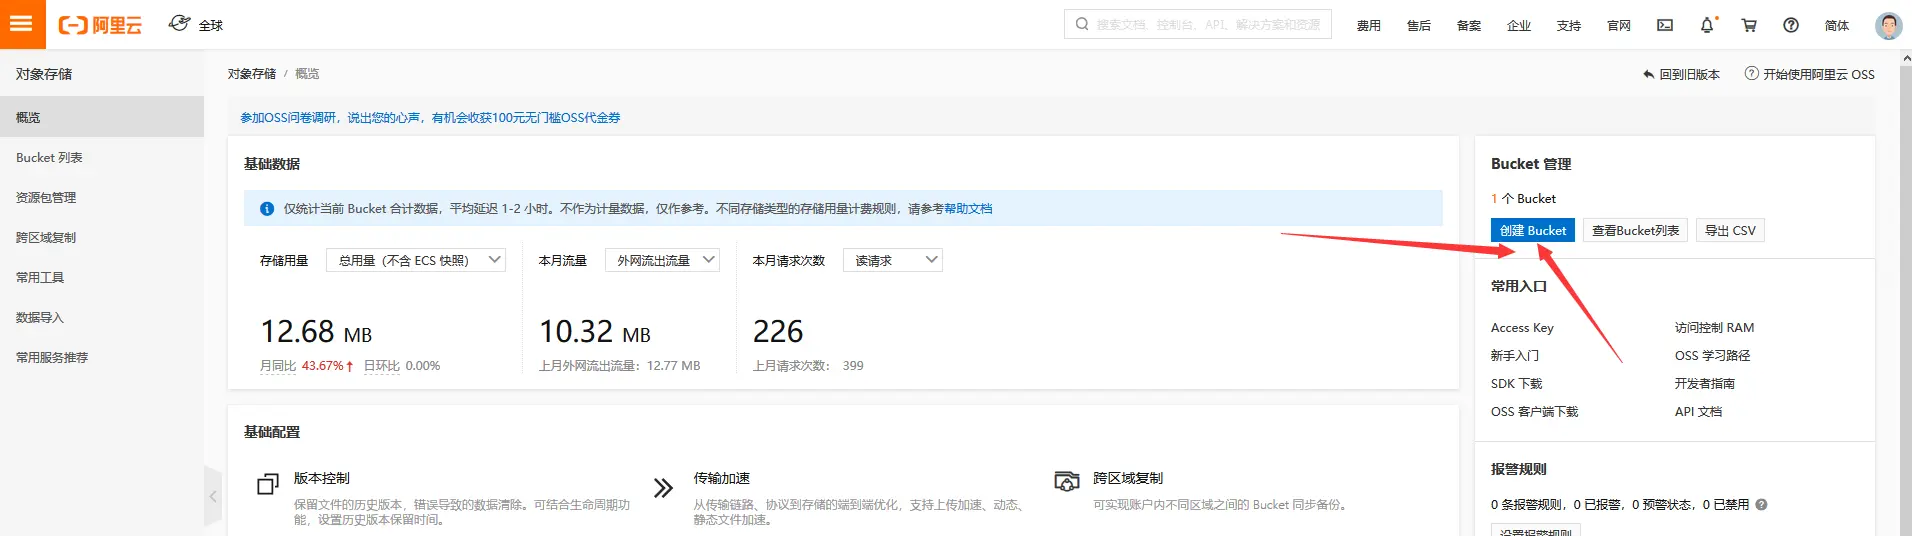Click the 传输加速 double-chevron icon
The image size is (1912, 536).
(x=663, y=488)
